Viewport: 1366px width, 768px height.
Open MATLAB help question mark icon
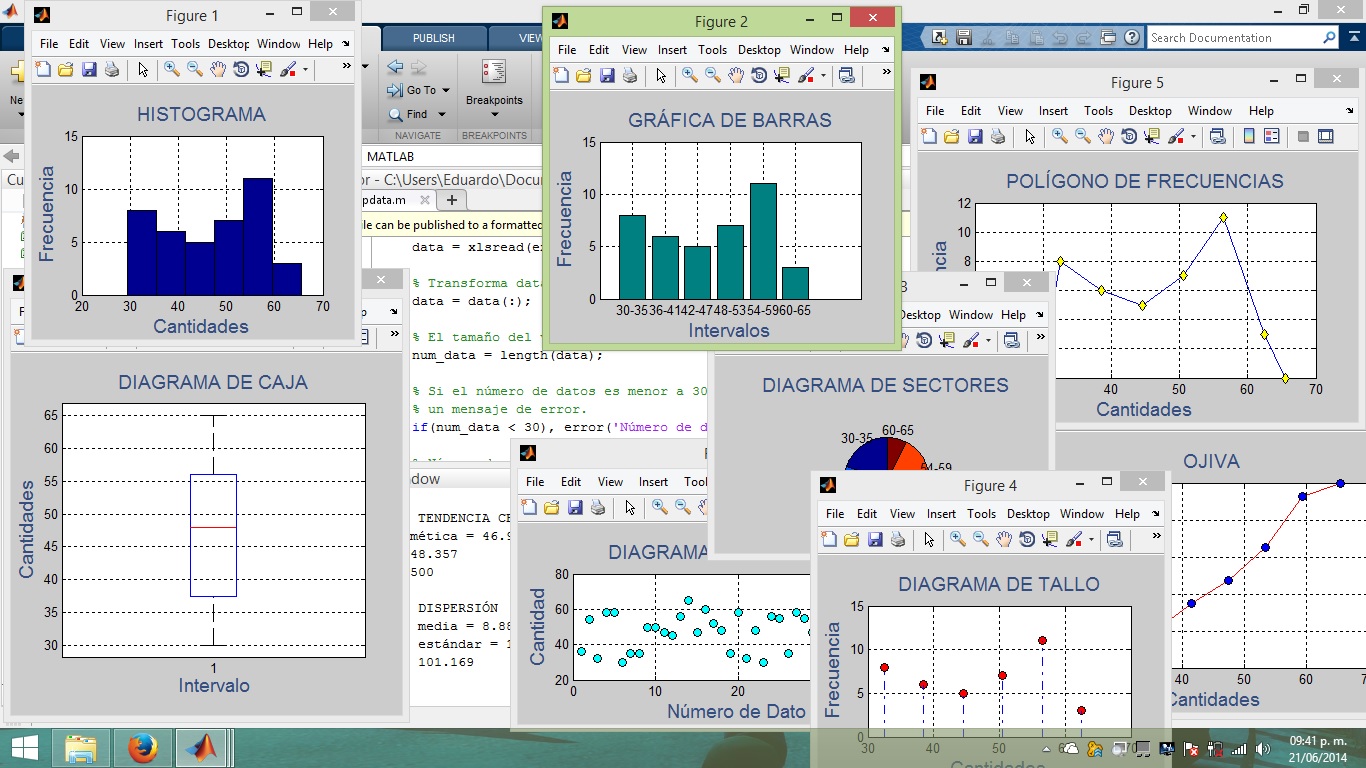[x=1131, y=38]
